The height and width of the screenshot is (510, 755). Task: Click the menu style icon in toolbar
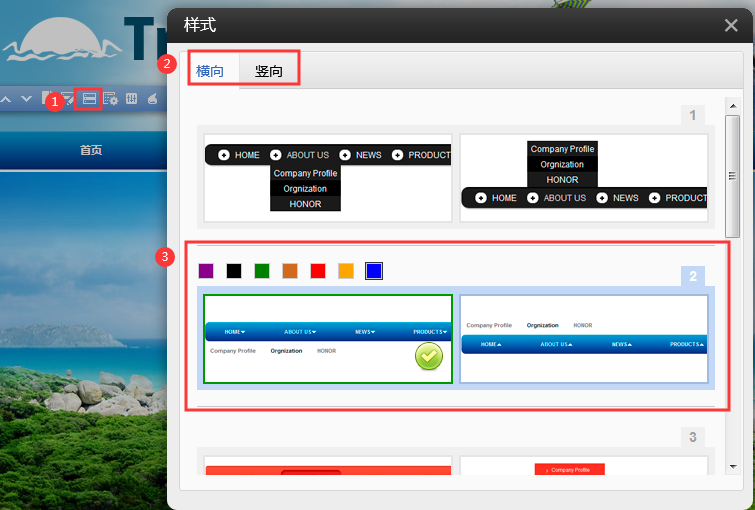tap(88, 99)
